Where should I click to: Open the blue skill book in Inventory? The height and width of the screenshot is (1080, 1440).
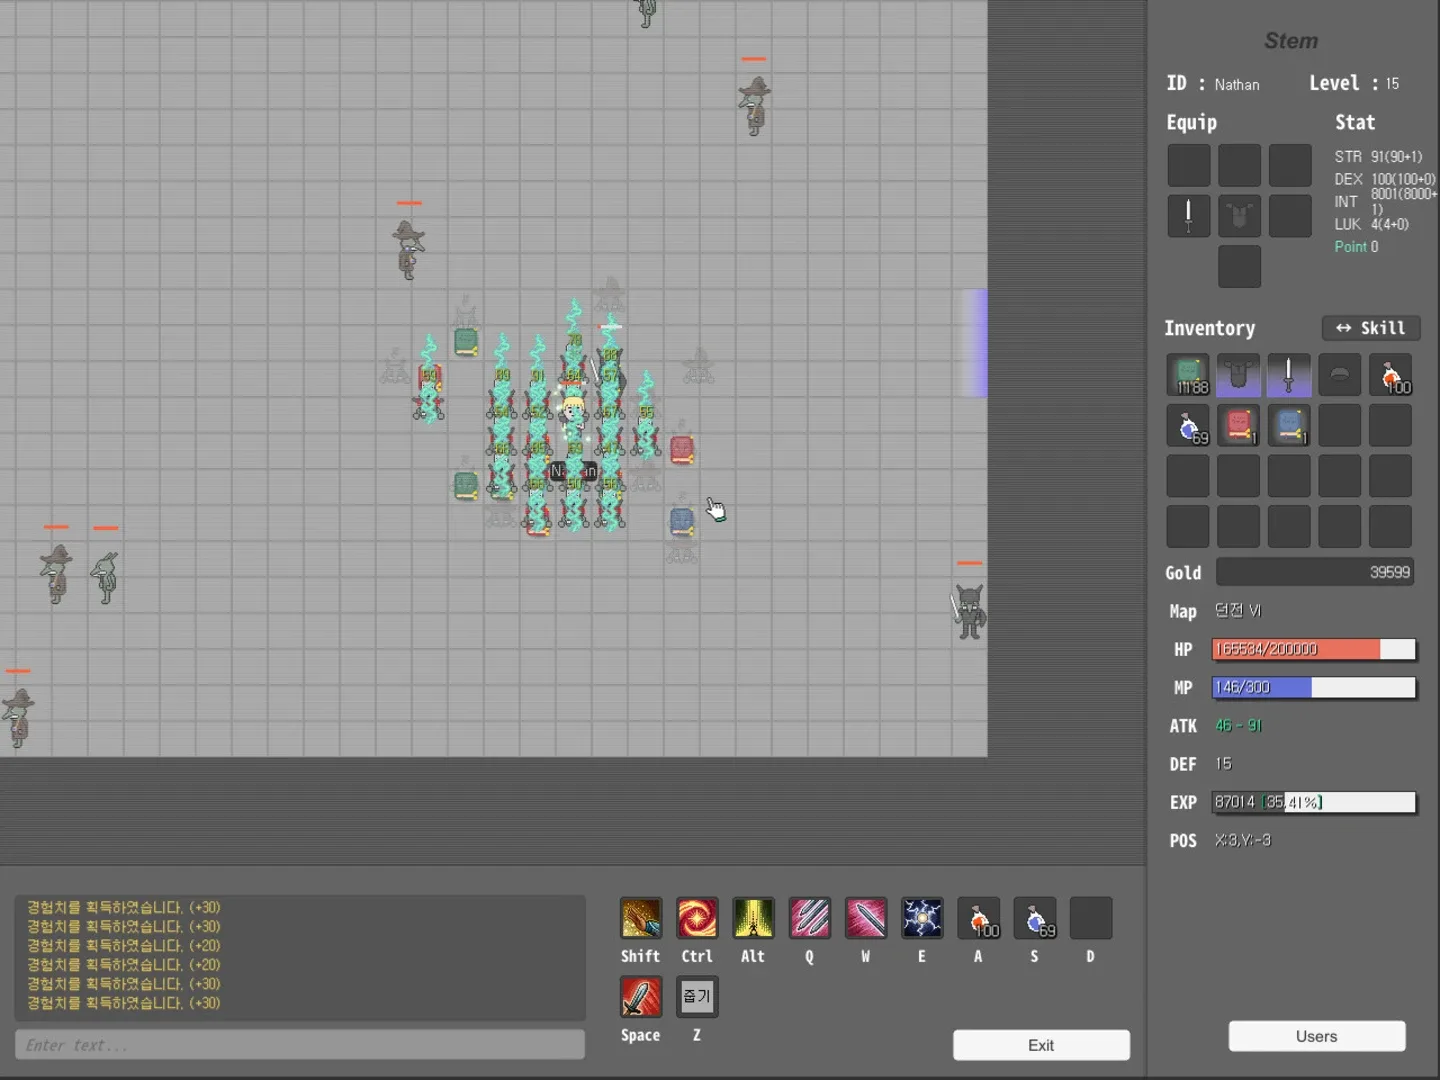[x=1289, y=425]
